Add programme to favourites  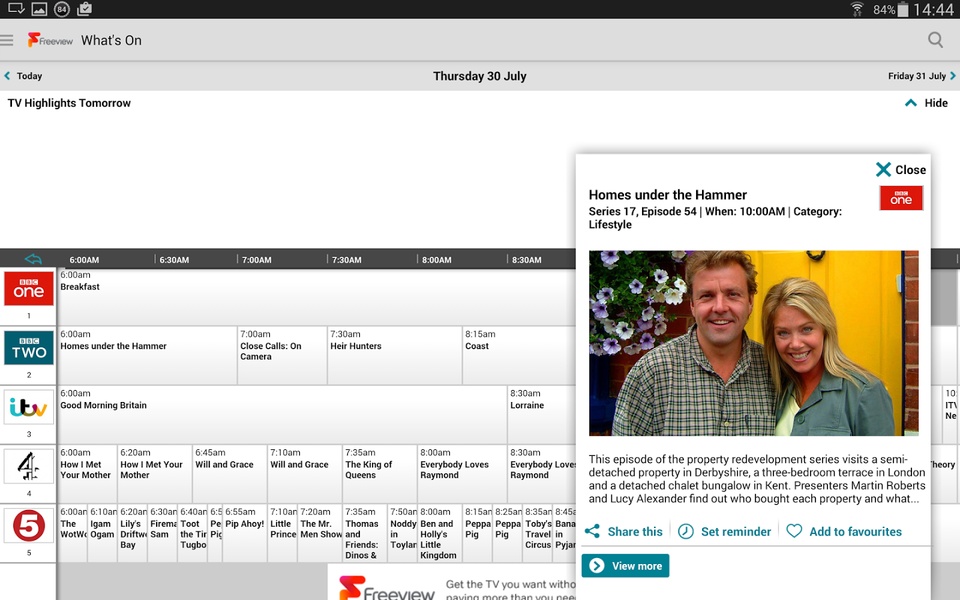click(x=844, y=531)
